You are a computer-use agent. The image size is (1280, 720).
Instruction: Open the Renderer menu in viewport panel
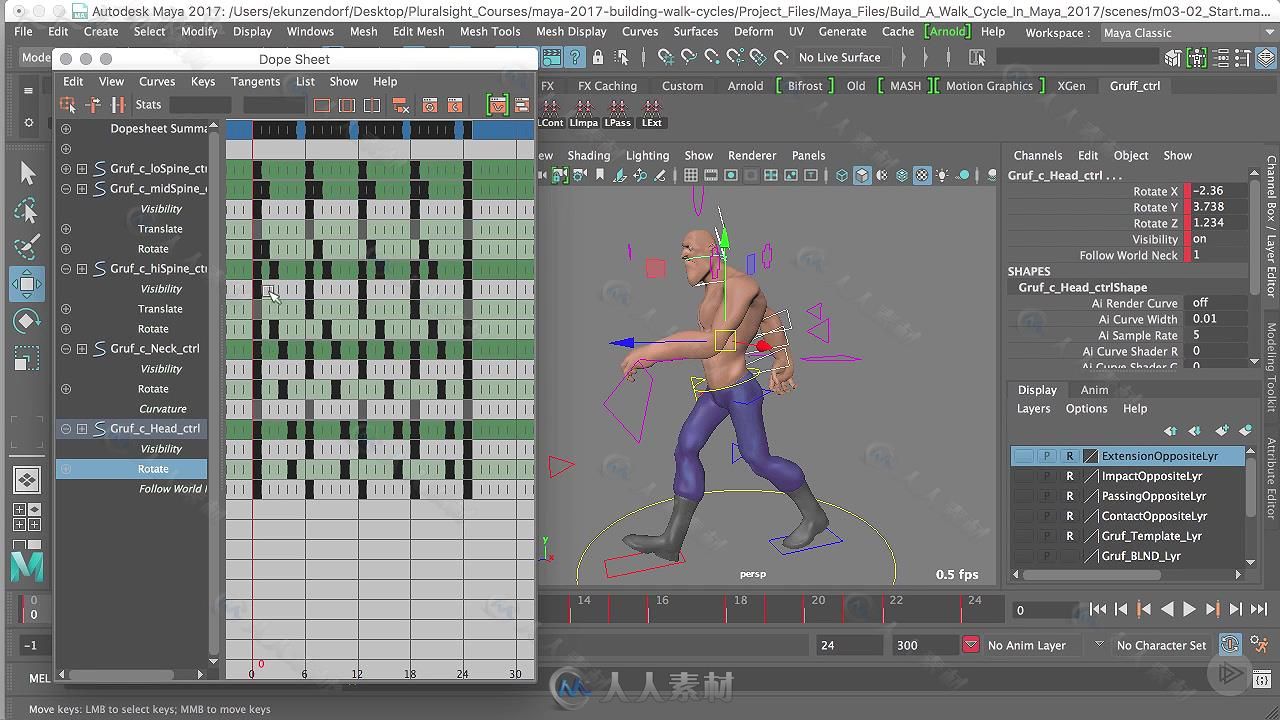pos(752,156)
